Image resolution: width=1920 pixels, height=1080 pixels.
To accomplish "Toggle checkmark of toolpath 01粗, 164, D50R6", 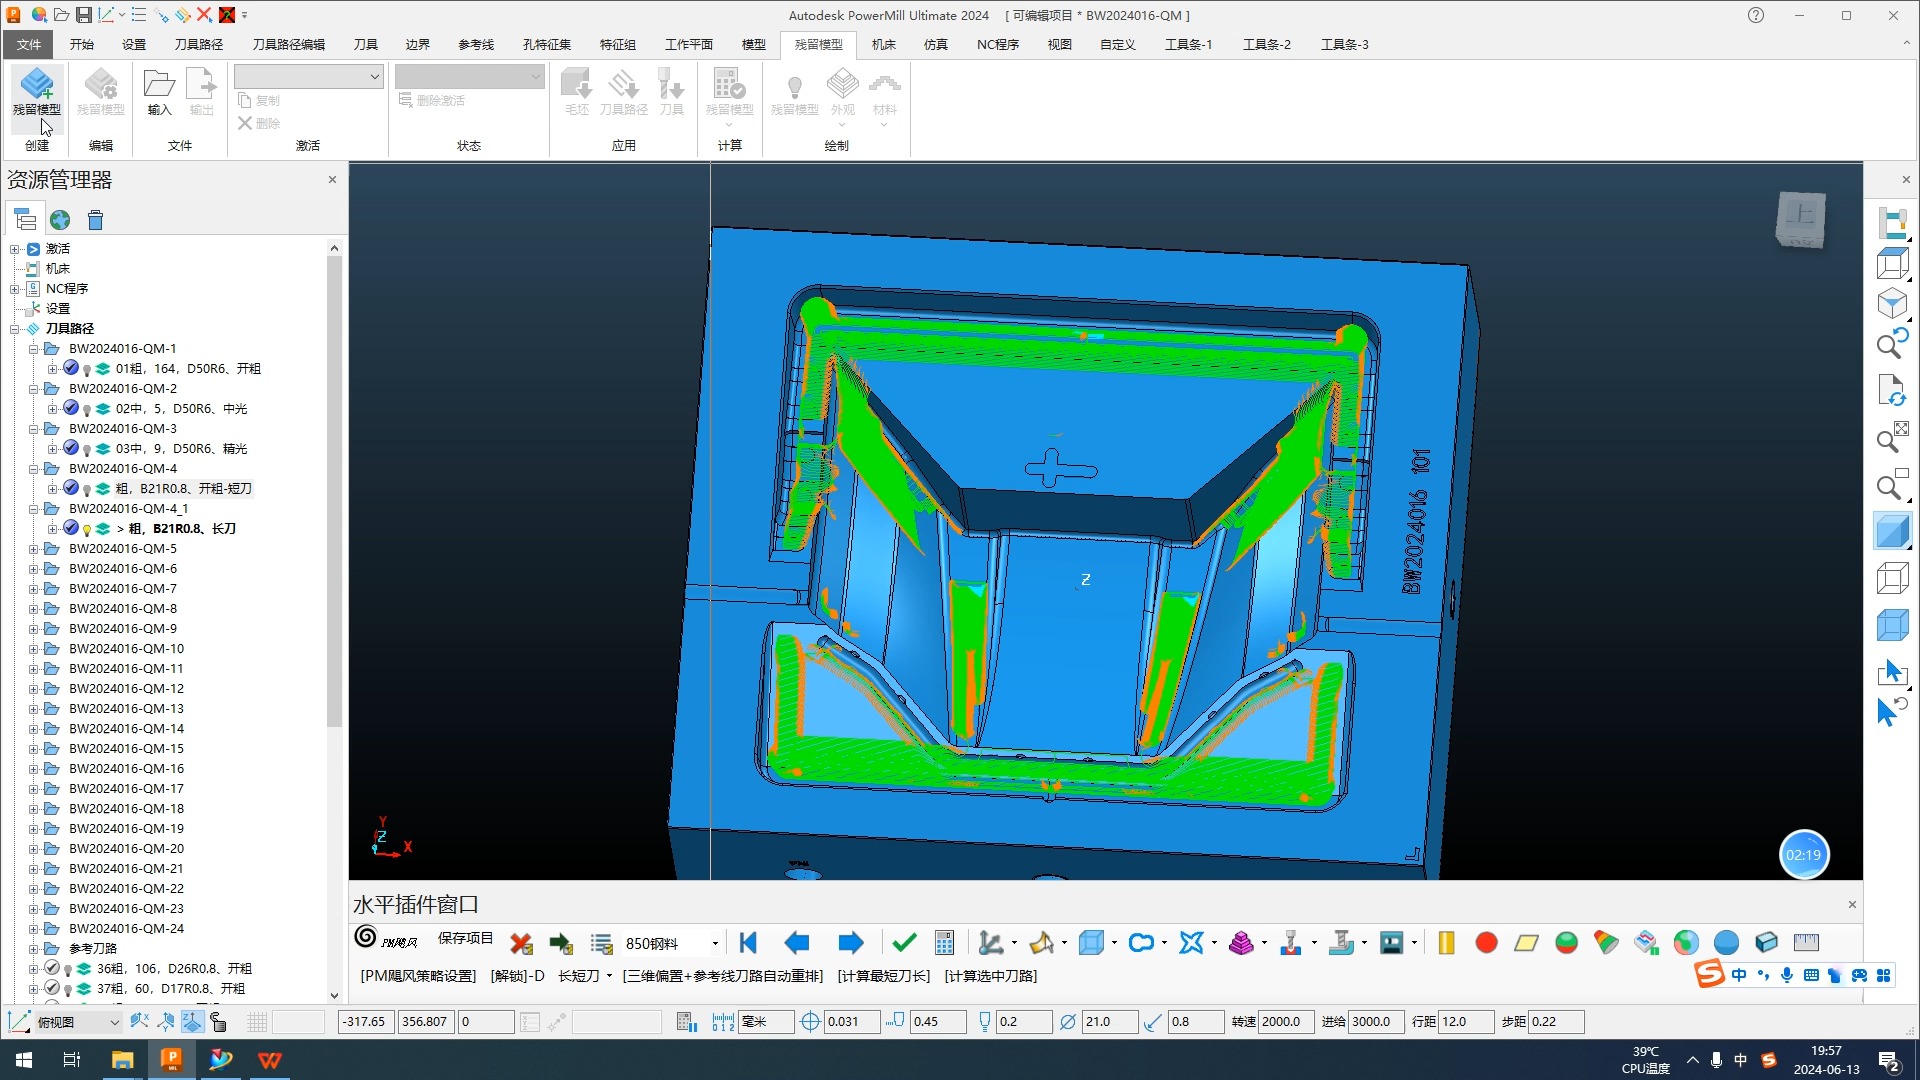I will [71, 368].
